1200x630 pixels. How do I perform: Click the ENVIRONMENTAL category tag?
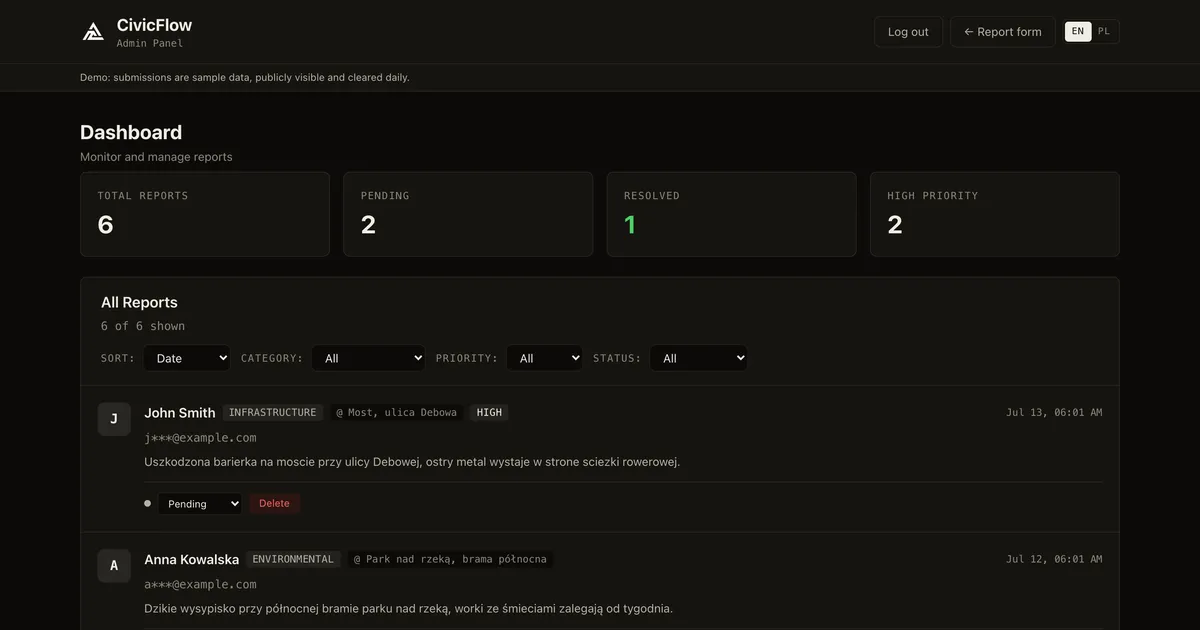[x=293, y=559]
